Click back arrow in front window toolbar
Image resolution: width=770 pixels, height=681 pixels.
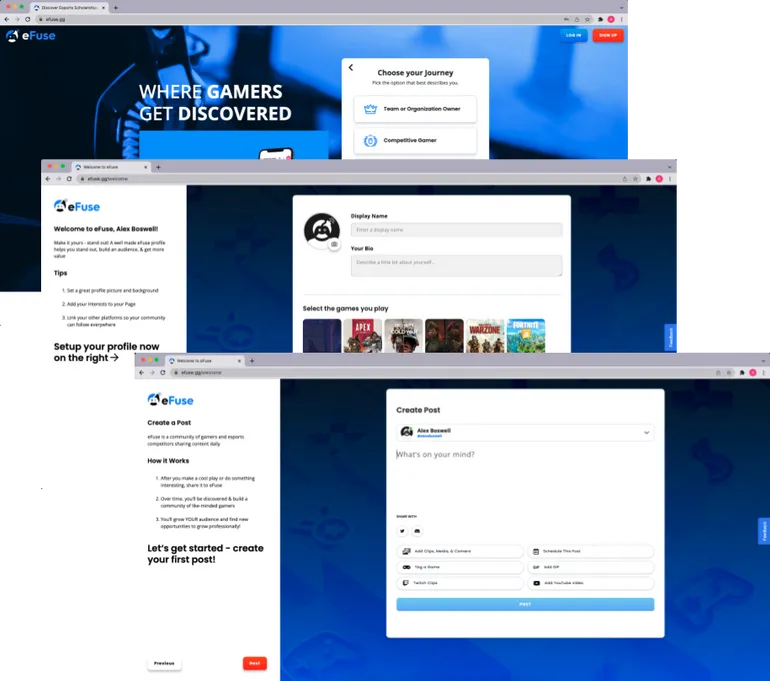[141, 373]
